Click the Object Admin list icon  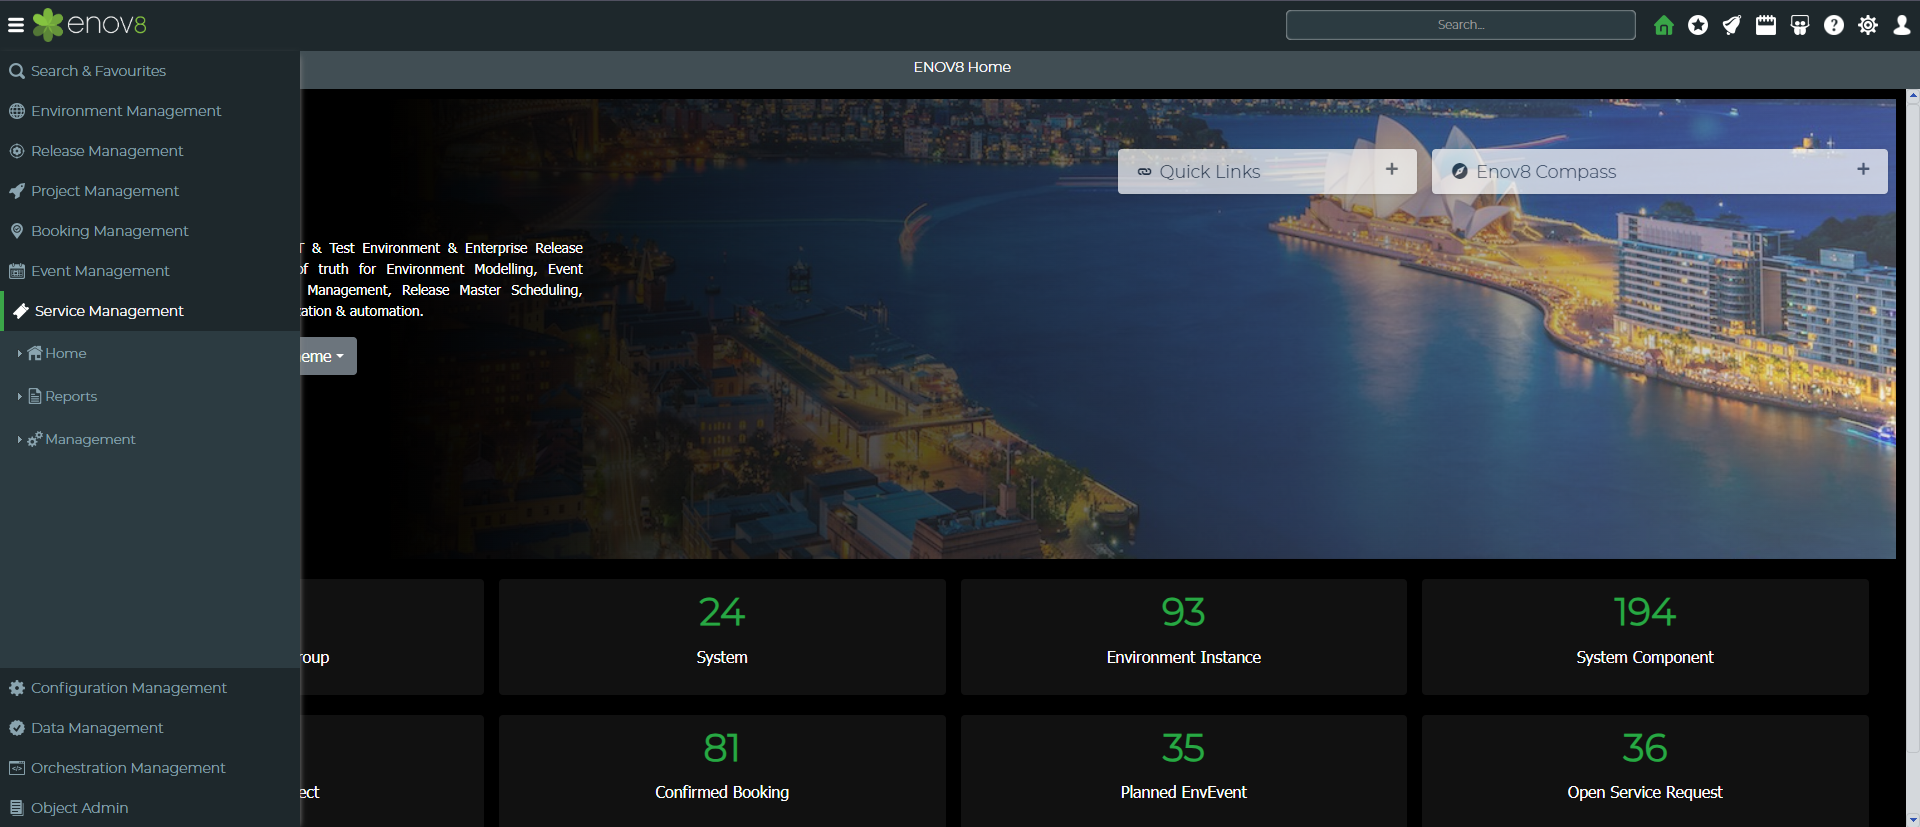tap(17, 808)
